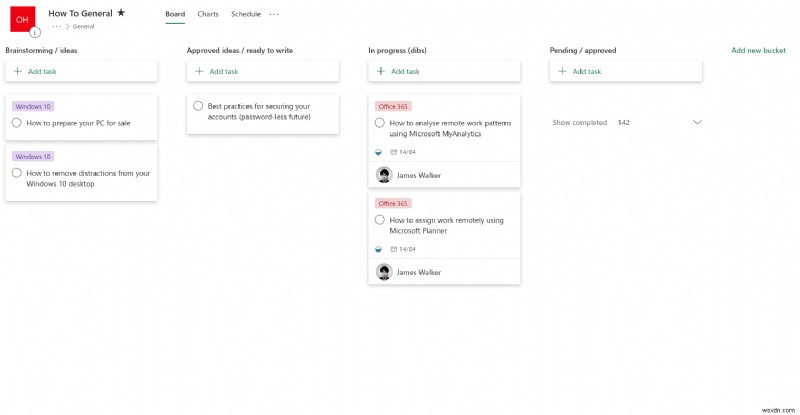Click plus icon in In progress Add task
Image resolution: width=800 pixels, height=415 pixels.
tap(381, 71)
